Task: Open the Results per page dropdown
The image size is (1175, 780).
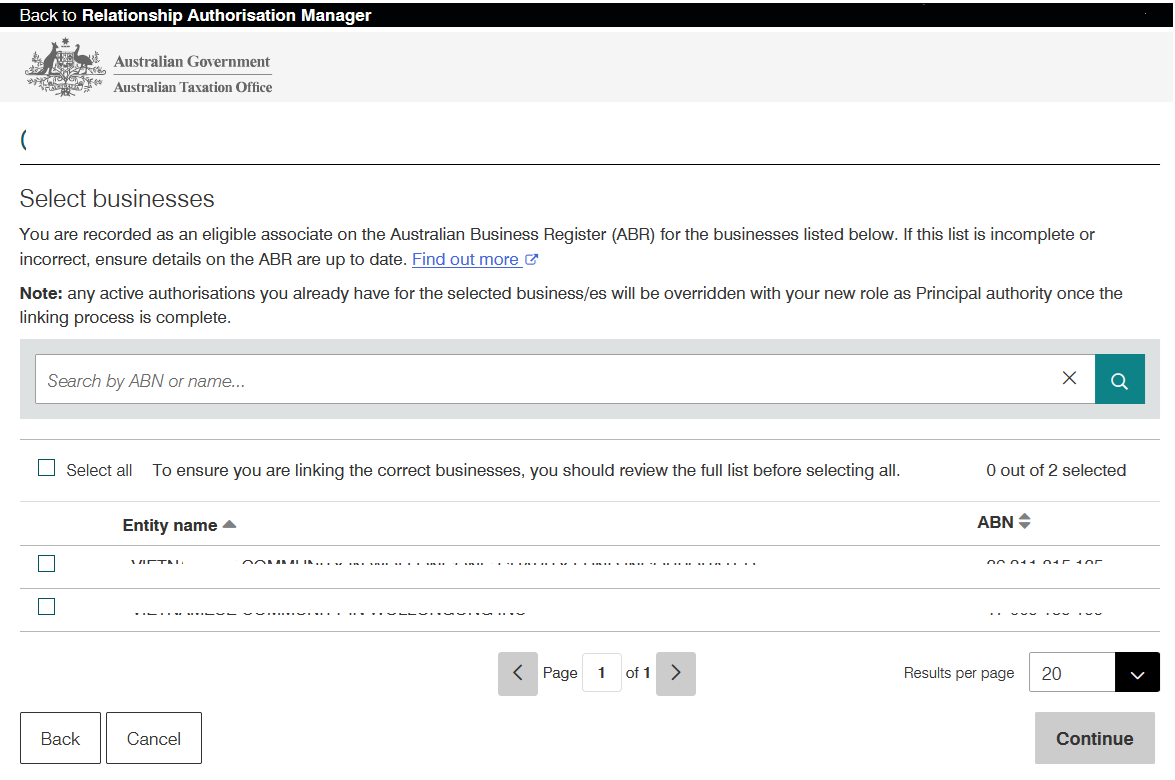Action: tap(1138, 672)
